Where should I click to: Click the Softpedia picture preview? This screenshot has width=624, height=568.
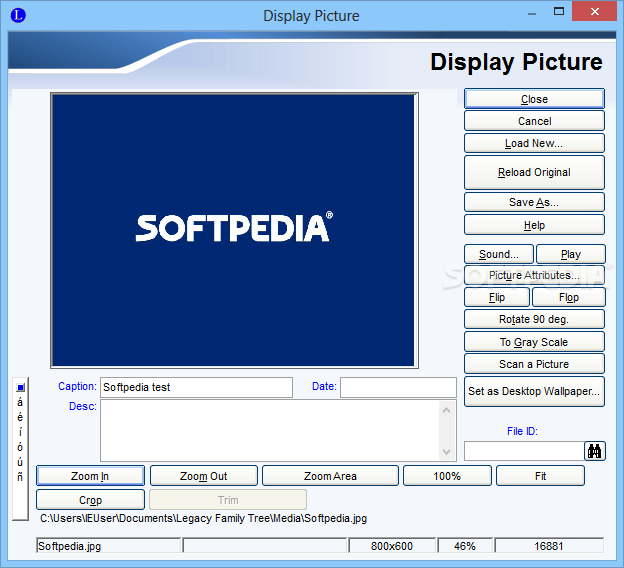pos(234,230)
